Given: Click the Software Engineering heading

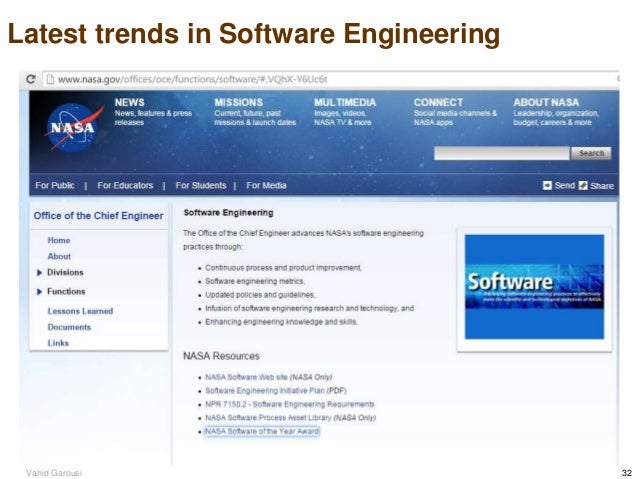Looking at the screenshot, I should point(228,213).
